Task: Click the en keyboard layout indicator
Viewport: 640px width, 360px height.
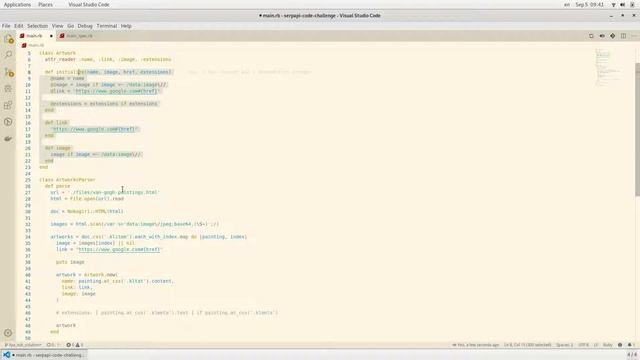Action: pos(567,5)
